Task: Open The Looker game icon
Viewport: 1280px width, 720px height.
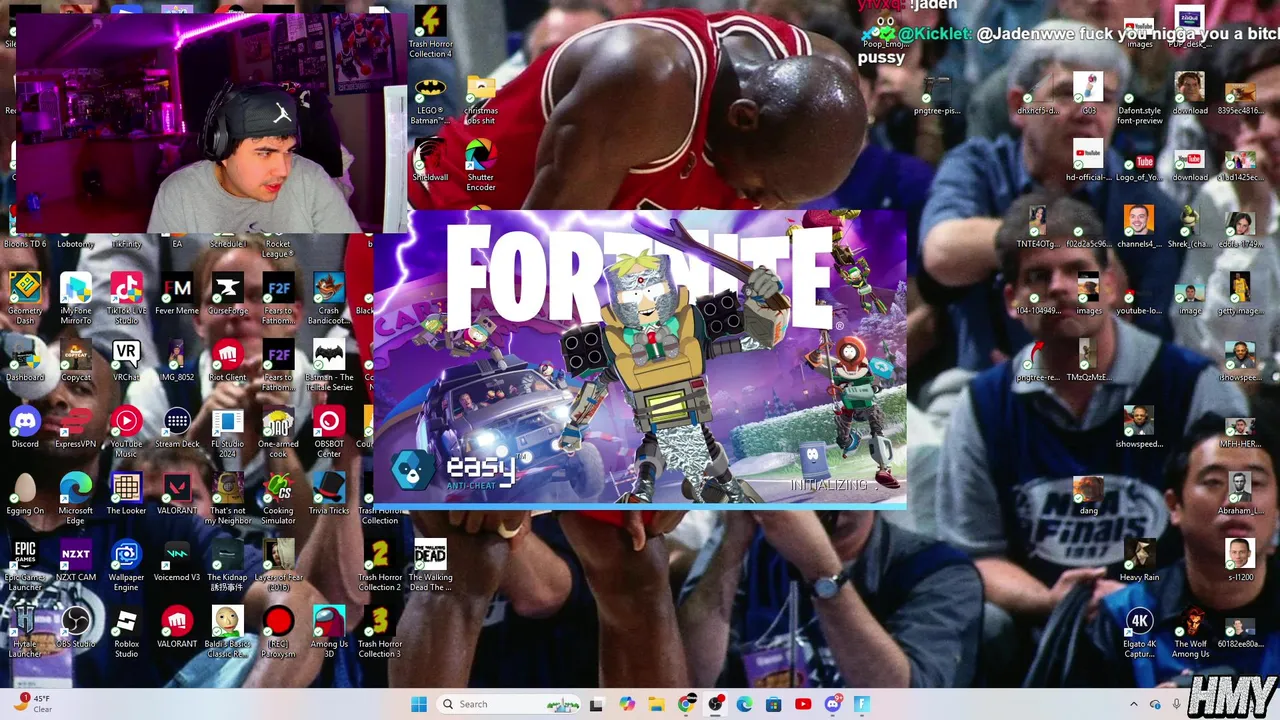Action: coord(126,494)
